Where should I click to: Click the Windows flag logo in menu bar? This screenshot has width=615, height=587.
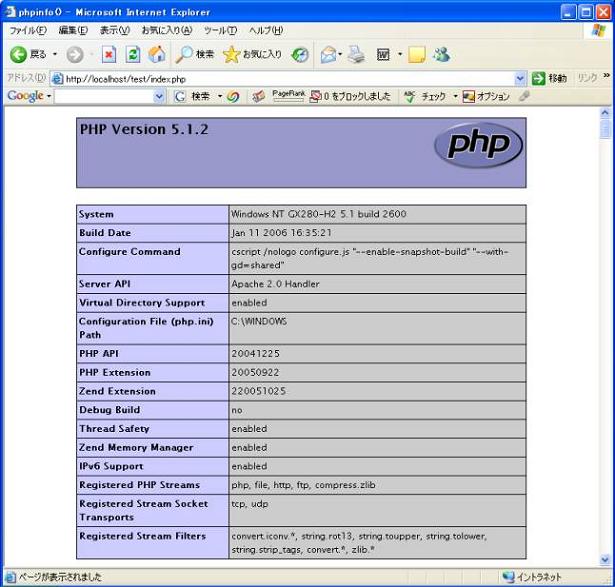pyautogui.click(x=599, y=30)
